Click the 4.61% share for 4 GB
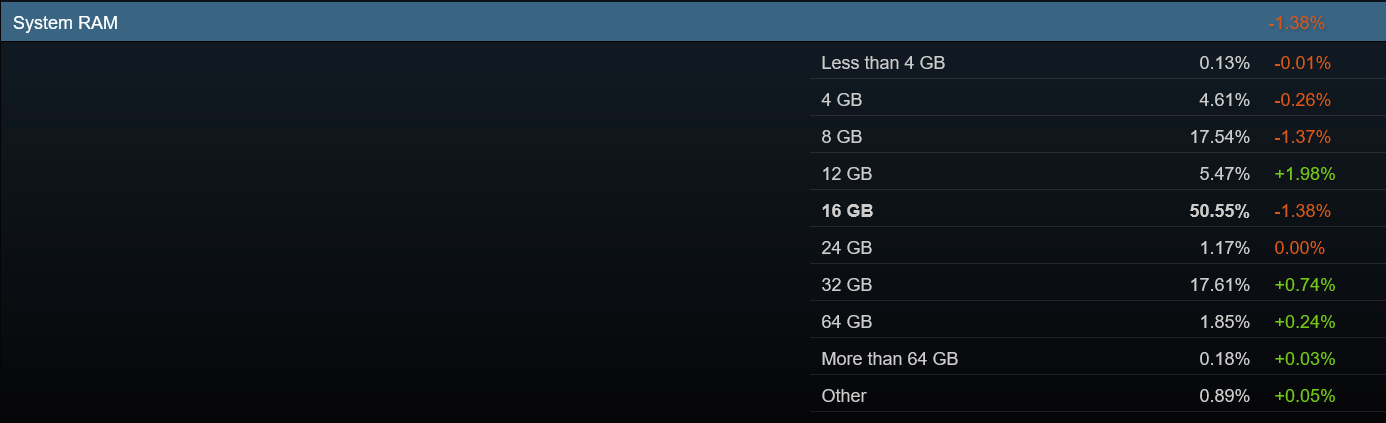Screen dimensions: 1386x423 click(1224, 100)
